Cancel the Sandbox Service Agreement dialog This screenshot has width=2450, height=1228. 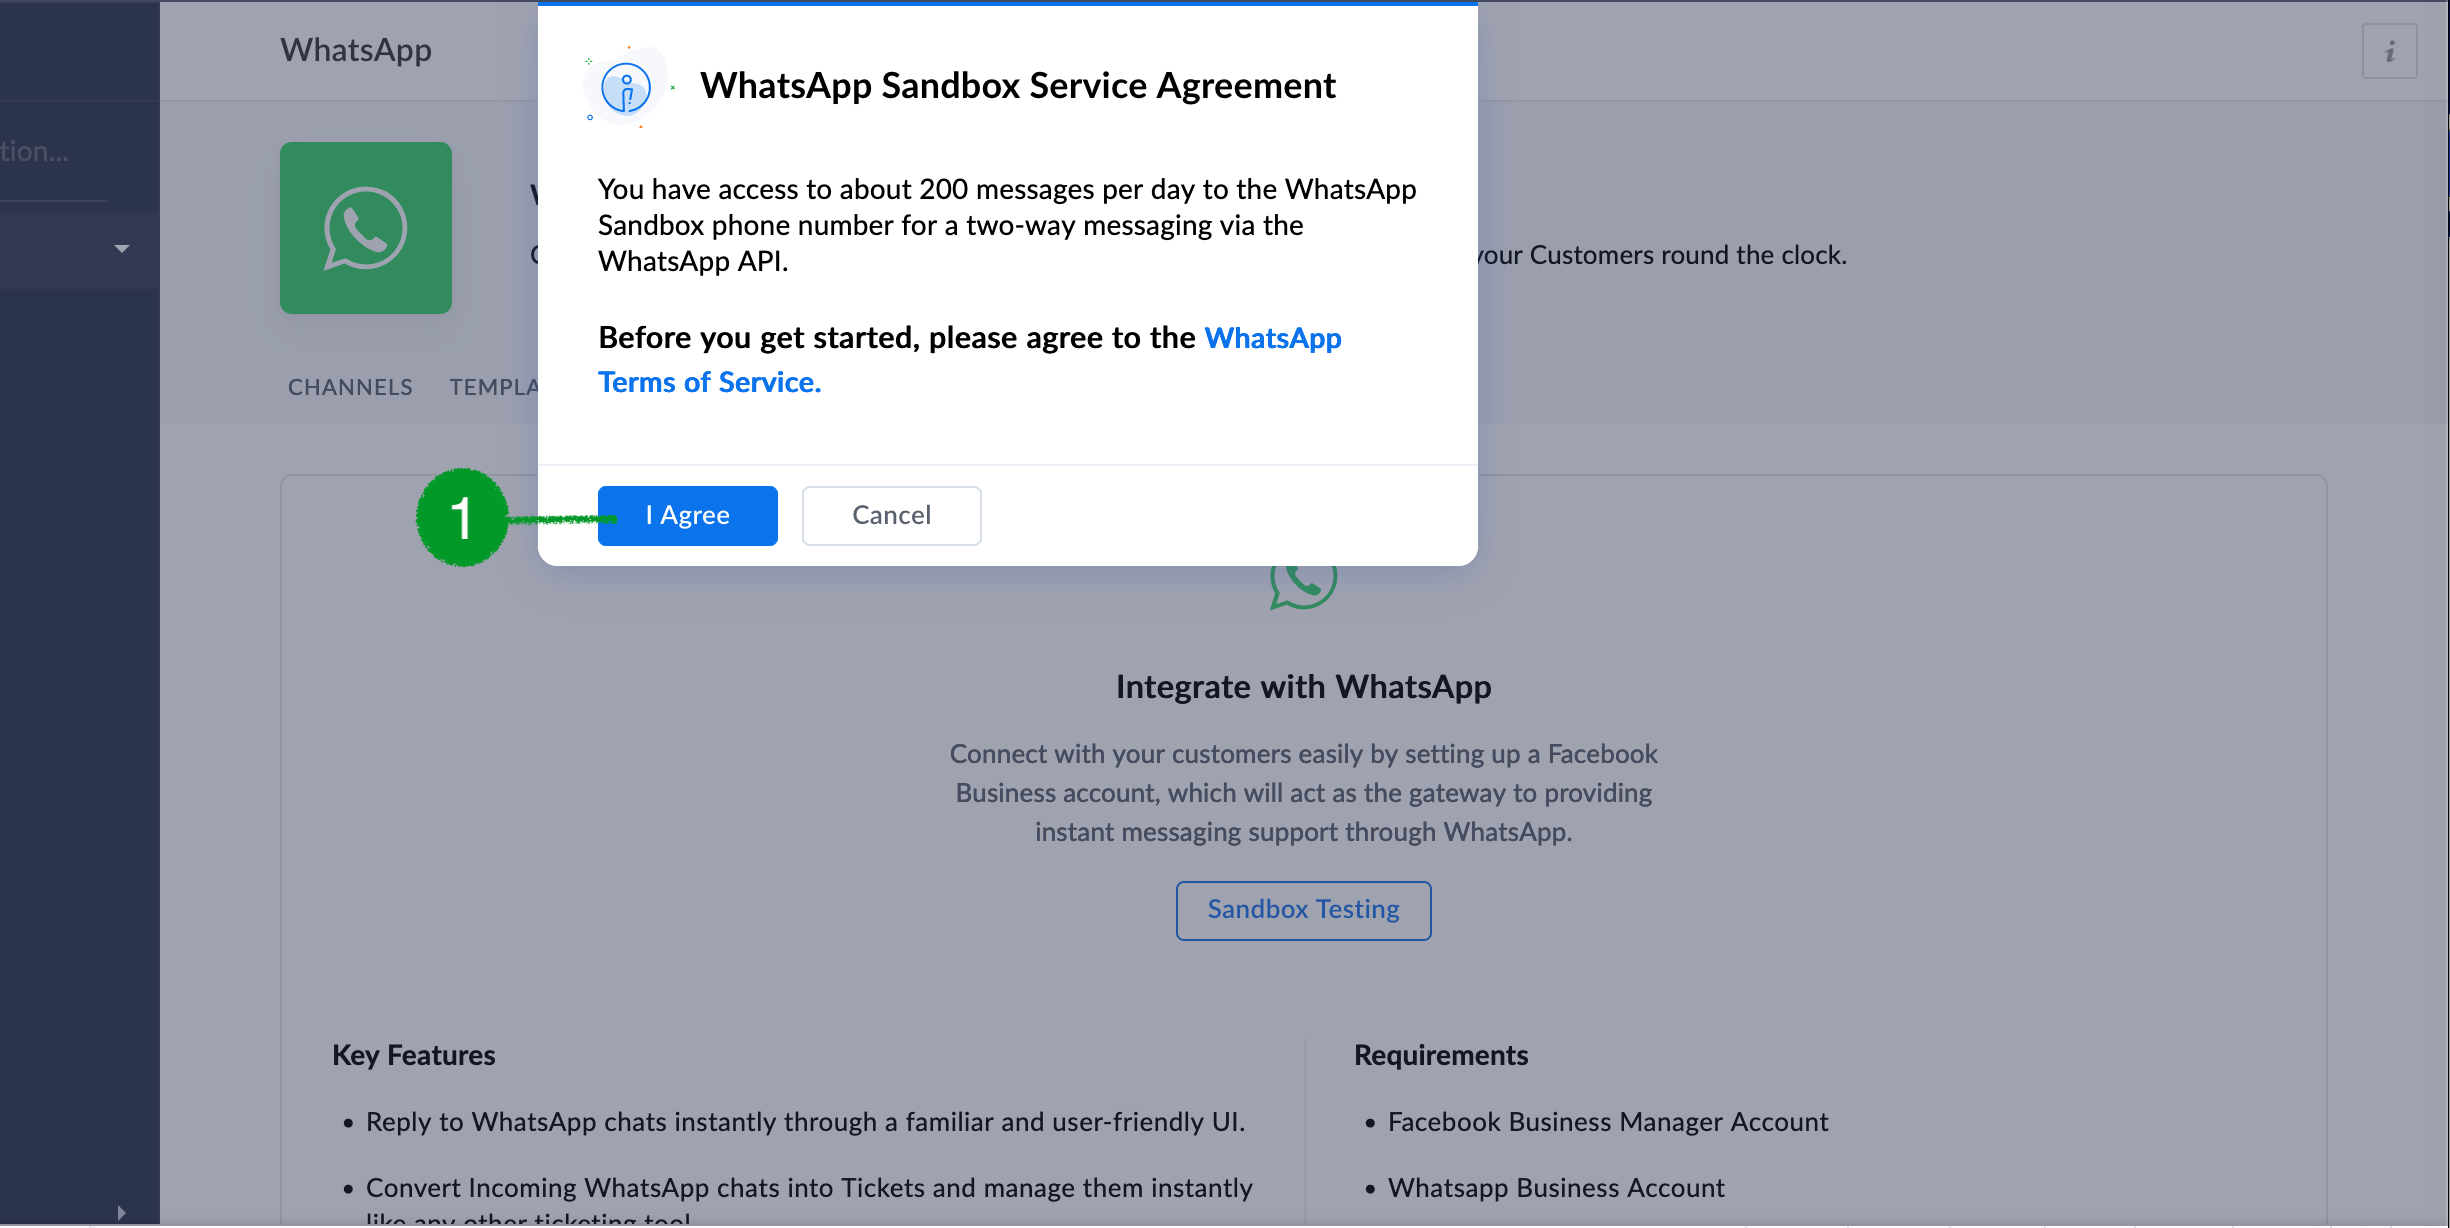[891, 516]
